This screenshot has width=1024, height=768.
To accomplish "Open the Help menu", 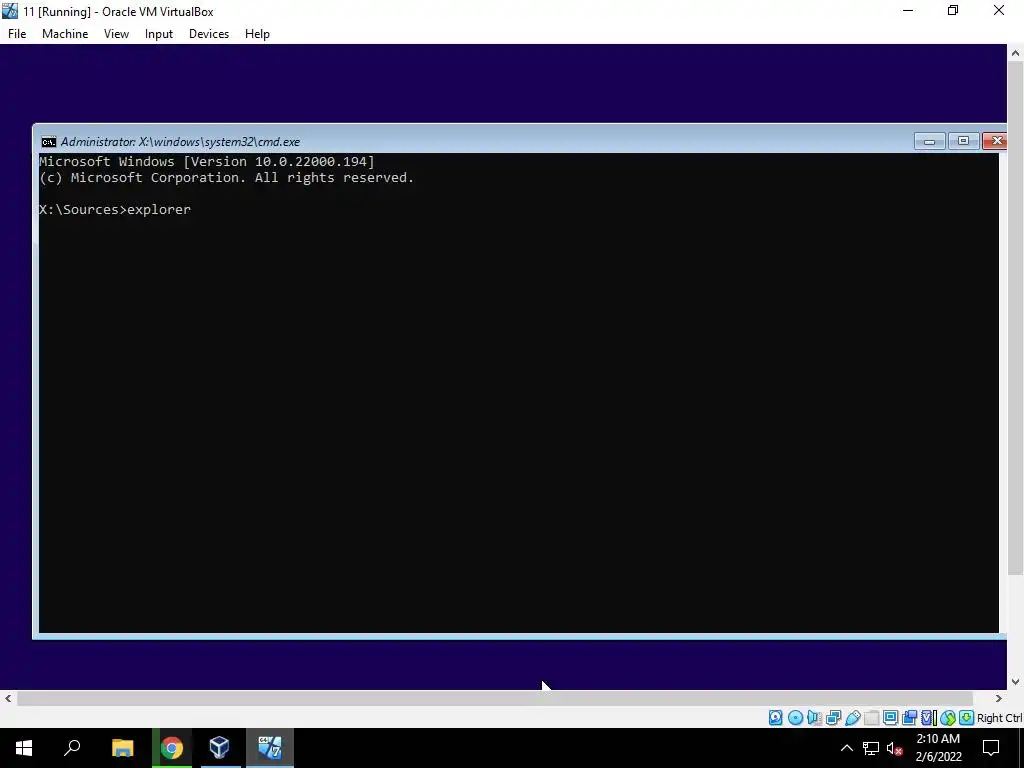I will coord(257,34).
